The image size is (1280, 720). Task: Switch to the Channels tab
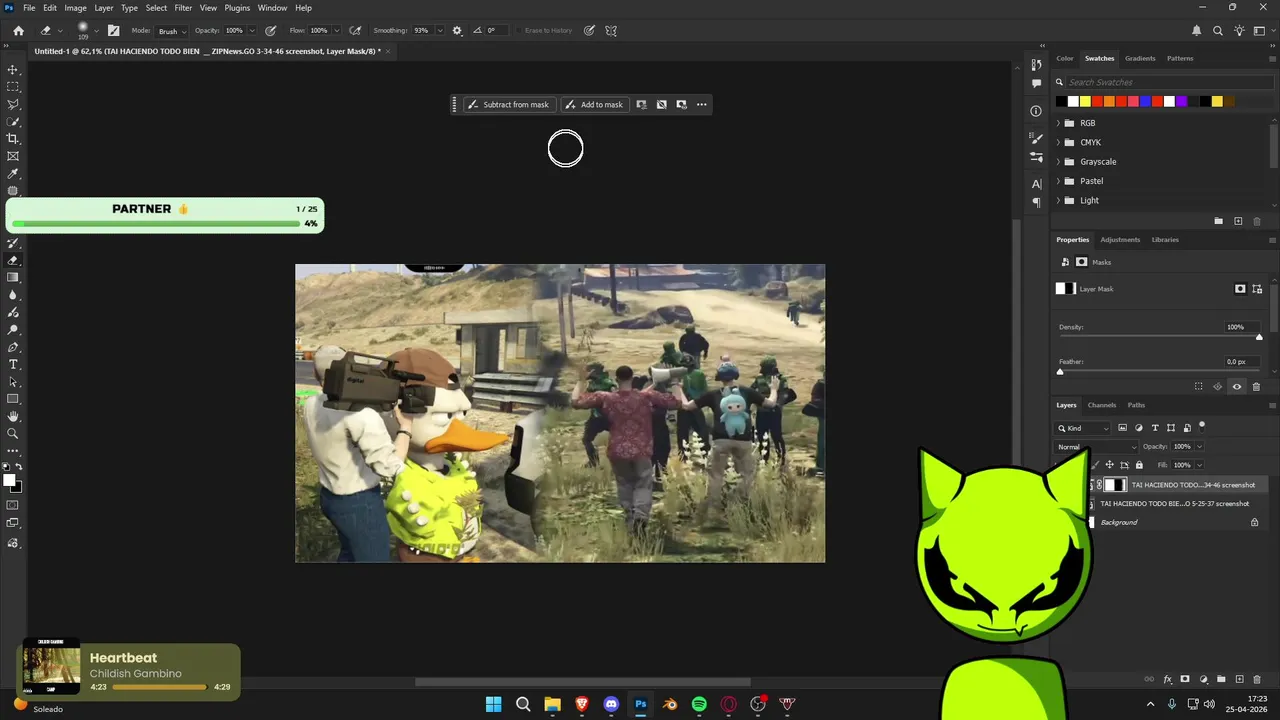point(1102,405)
